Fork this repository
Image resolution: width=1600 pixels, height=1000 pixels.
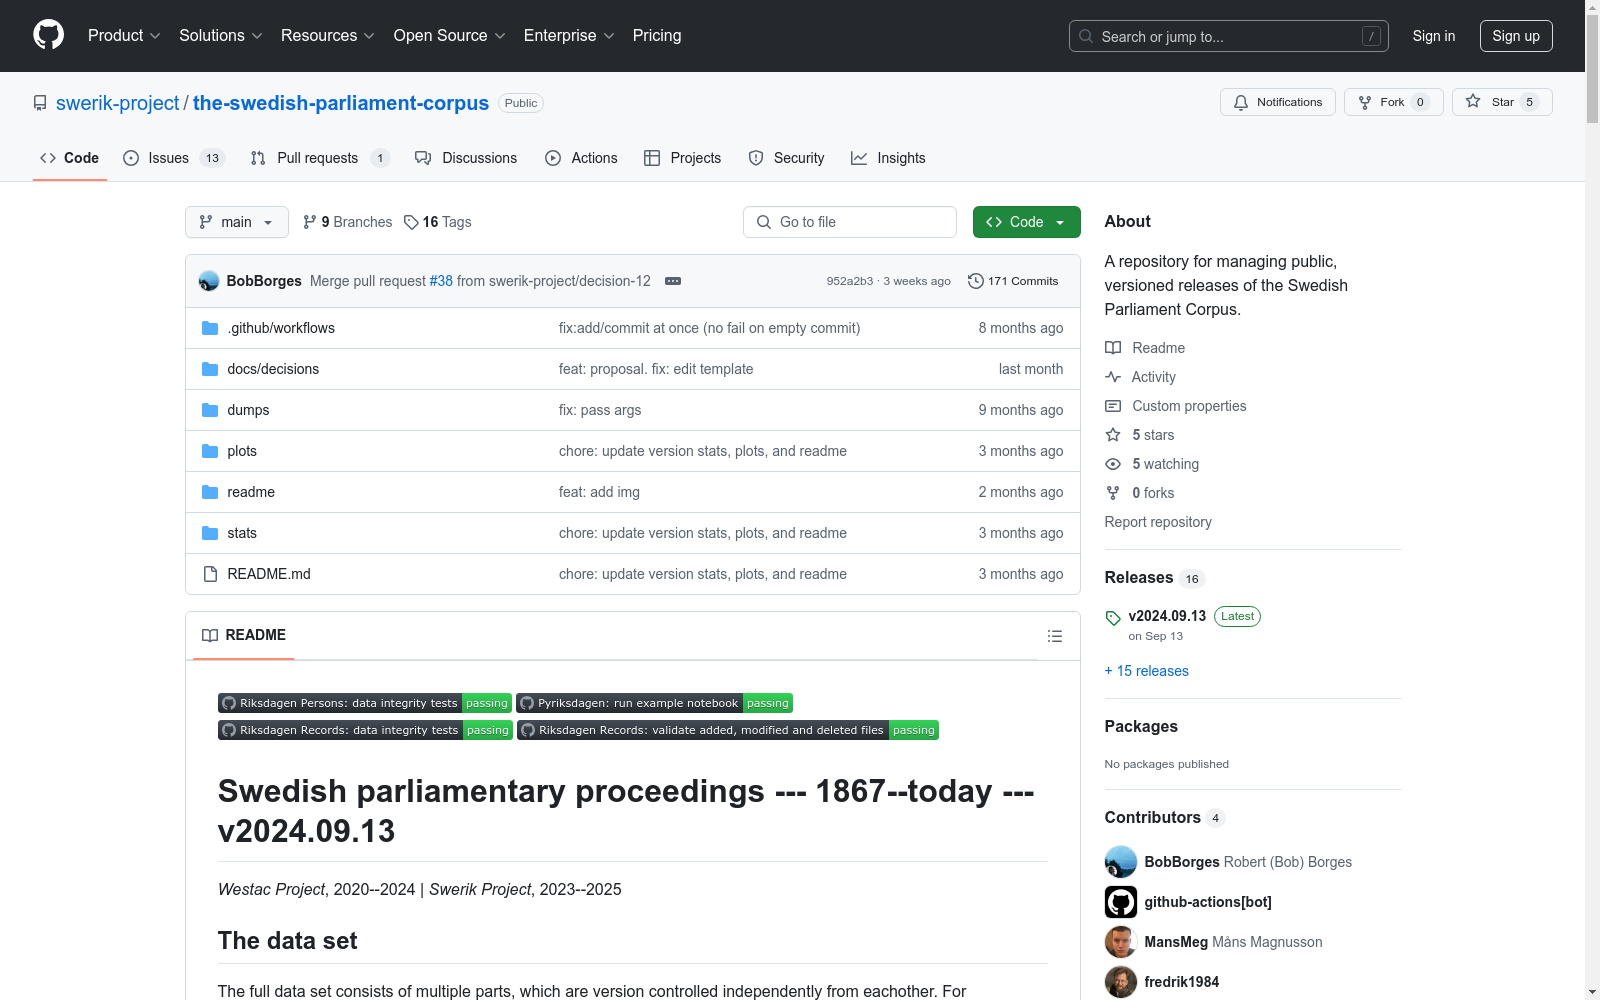click(1394, 102)
